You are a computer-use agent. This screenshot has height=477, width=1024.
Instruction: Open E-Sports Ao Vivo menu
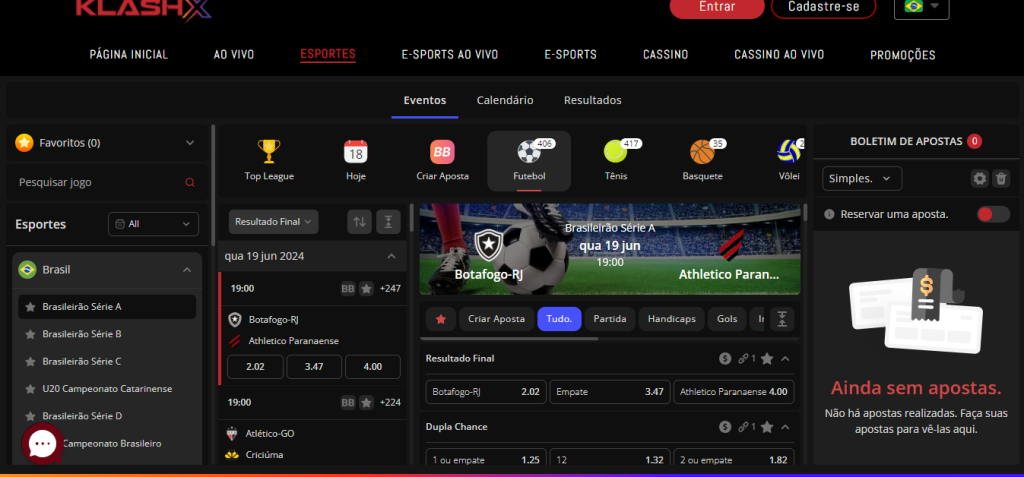(x=449, y=55)
